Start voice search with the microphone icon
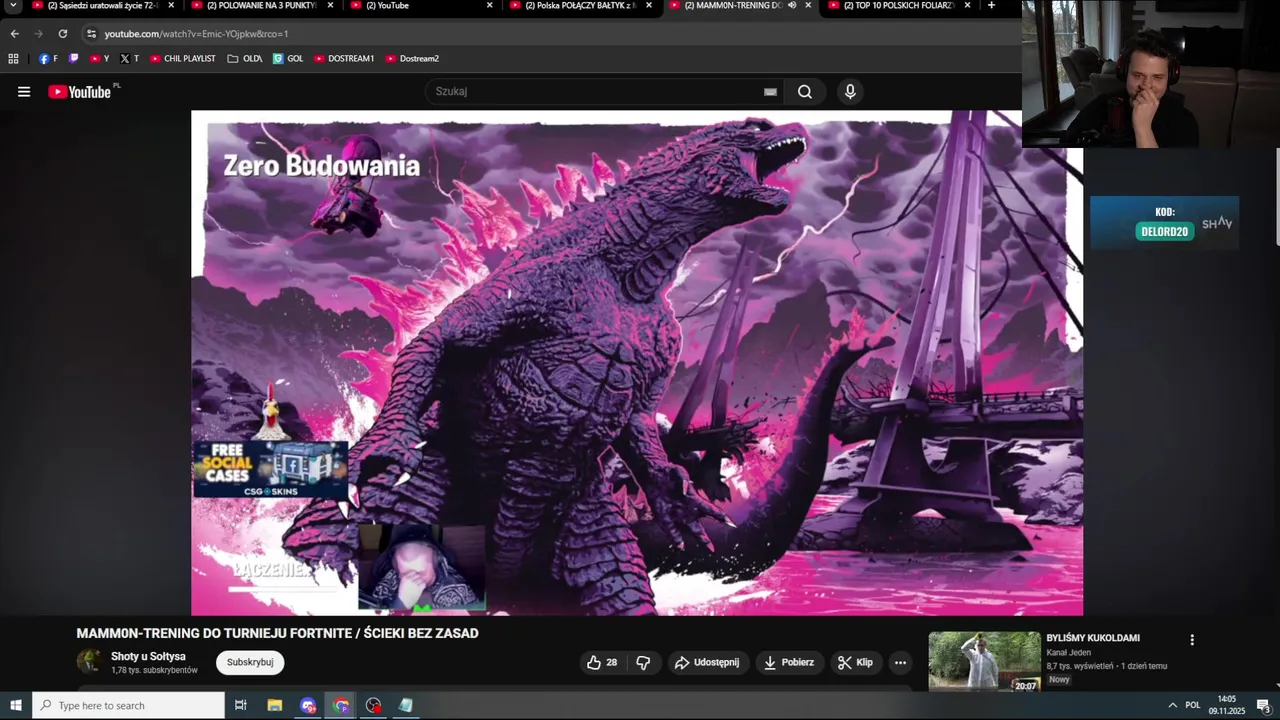 [x=850, y=92]
